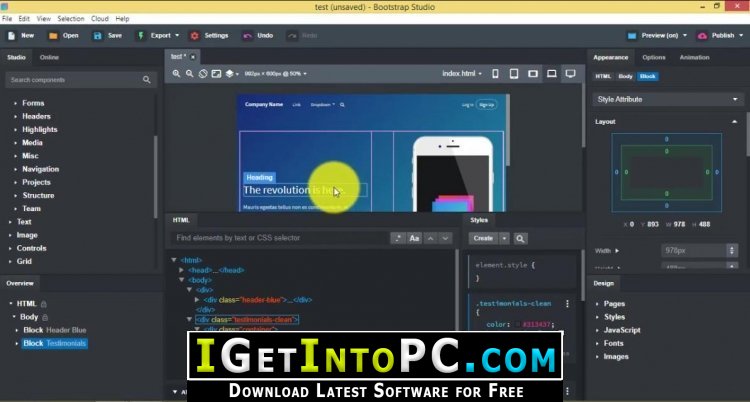
Task: Open the index.html page dropdown
Action: pos(462,74)
